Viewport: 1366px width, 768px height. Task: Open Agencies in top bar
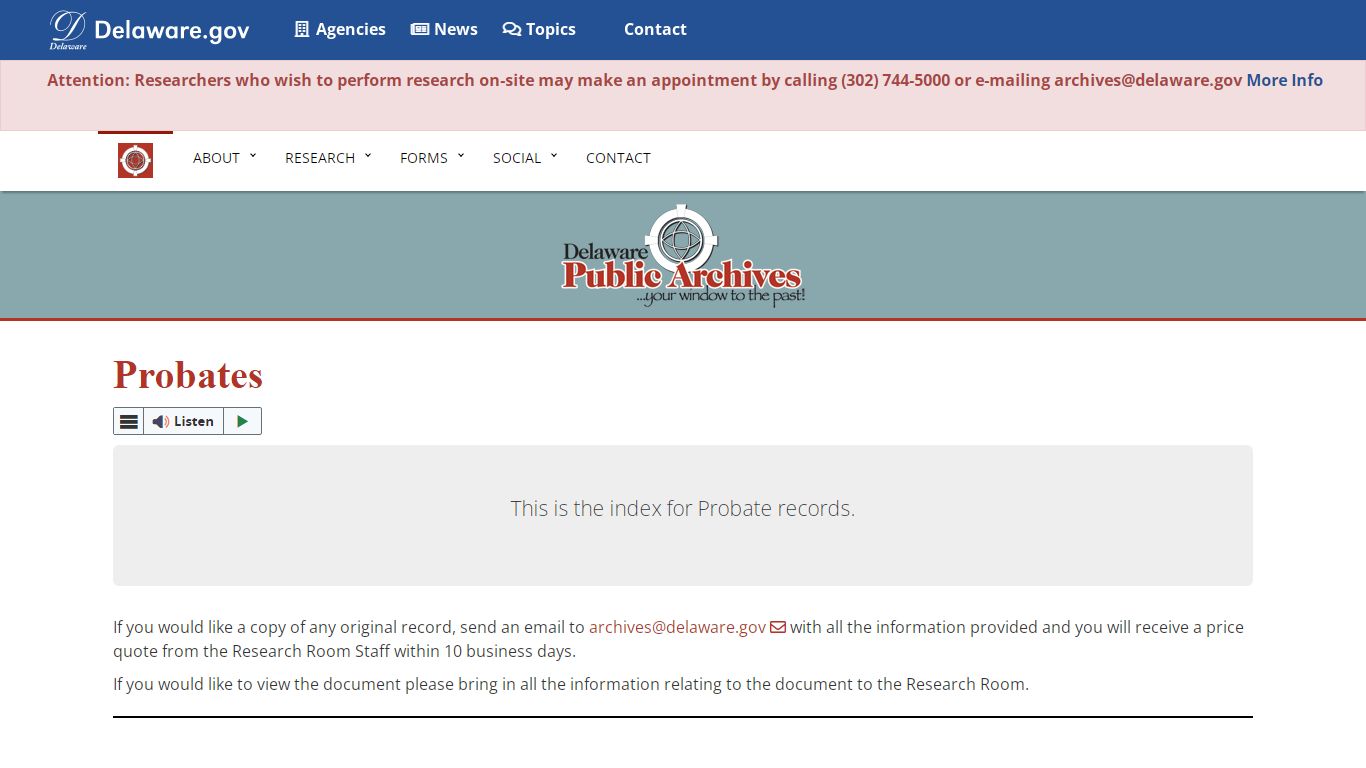click(340, 29)
